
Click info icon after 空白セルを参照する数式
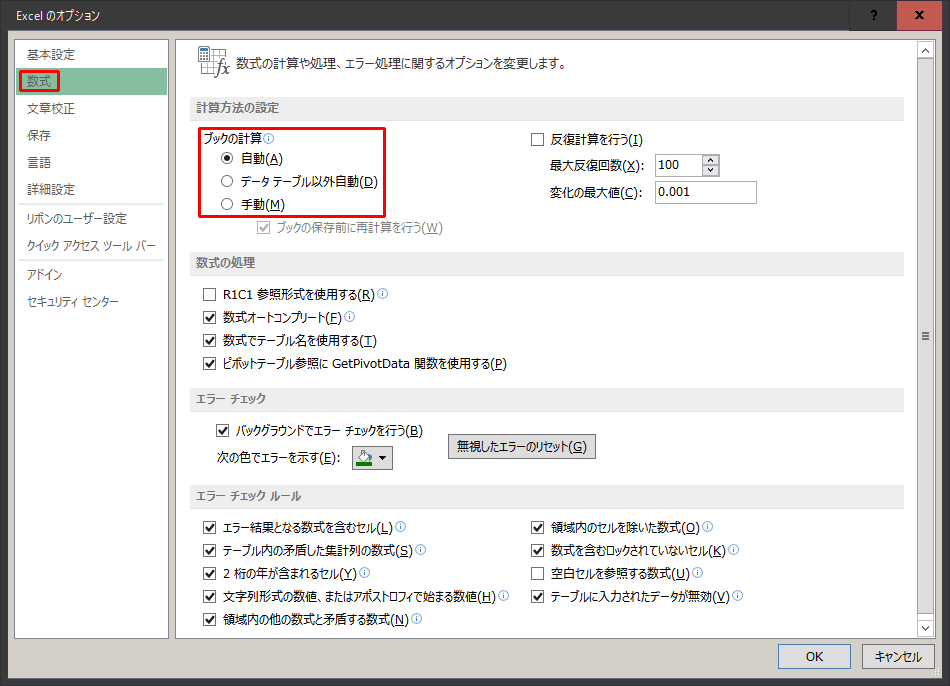pyautogui.click(x=697, y=573)
